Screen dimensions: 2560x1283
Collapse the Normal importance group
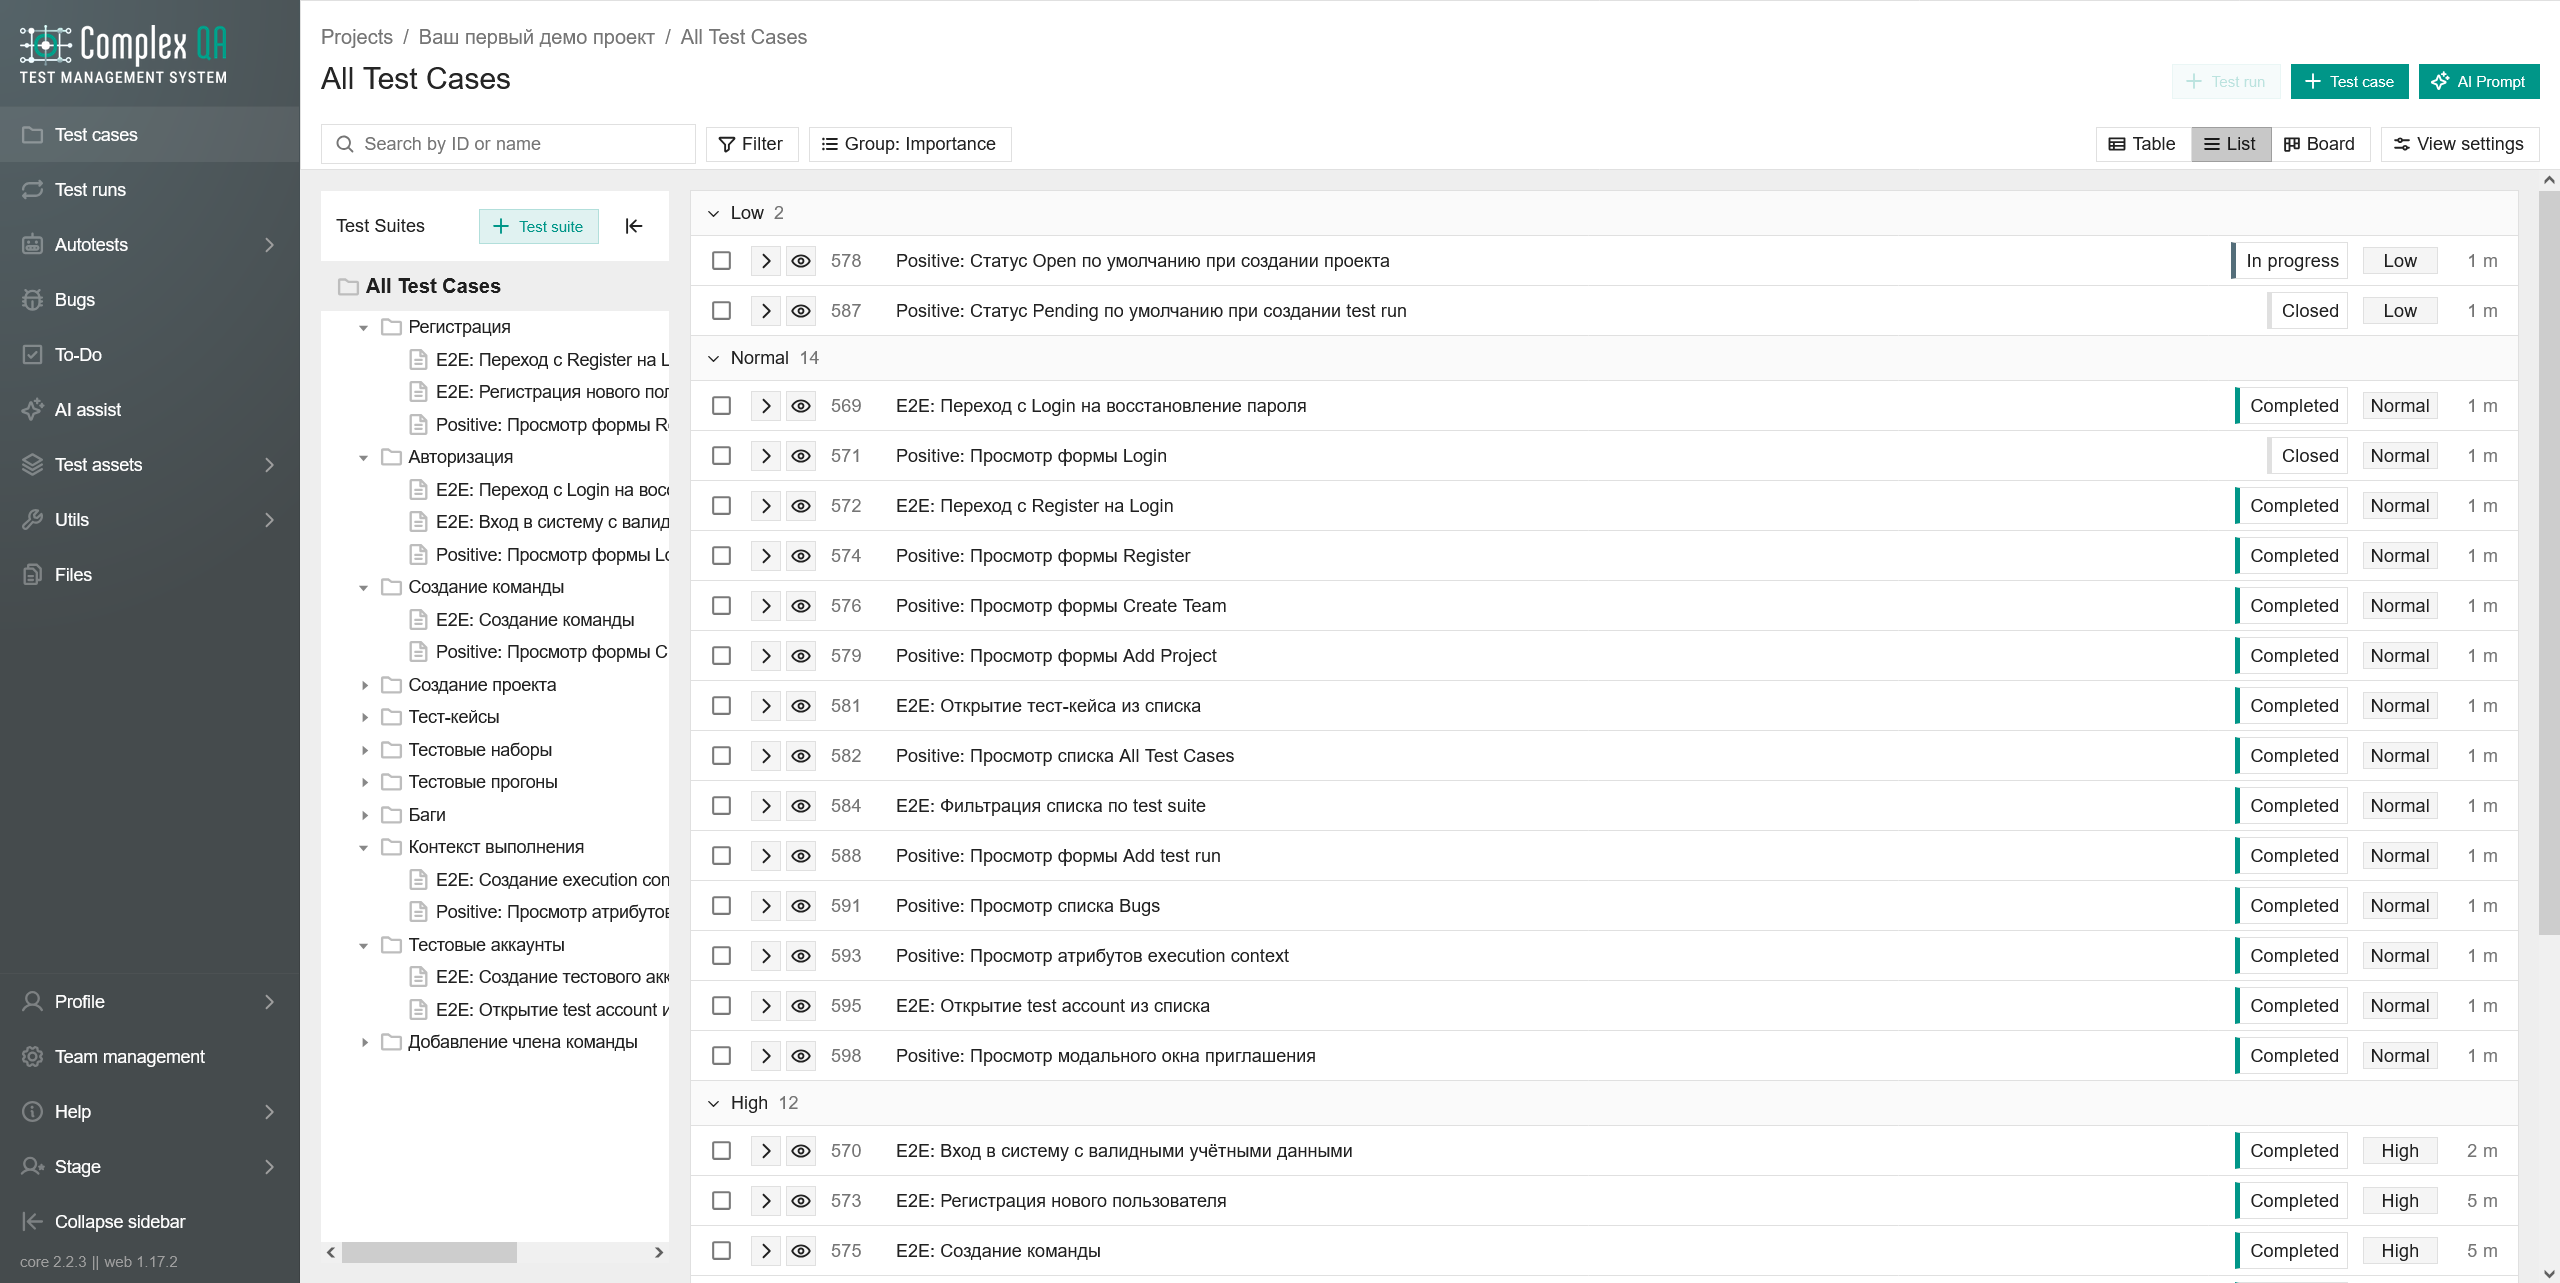coord(713,358)
